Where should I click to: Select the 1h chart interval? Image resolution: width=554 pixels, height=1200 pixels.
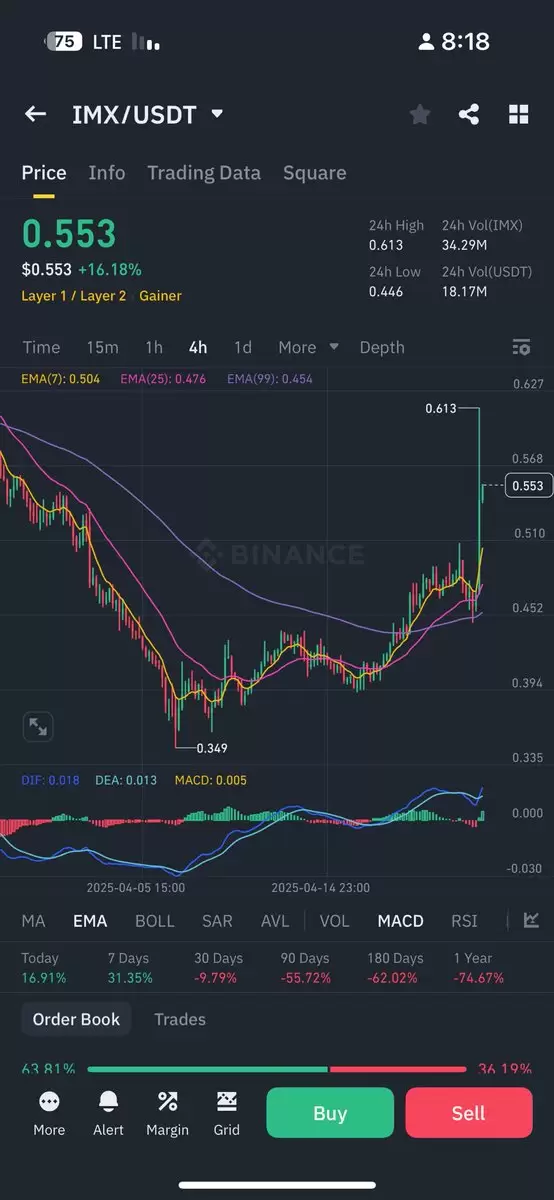coord(154,347)
